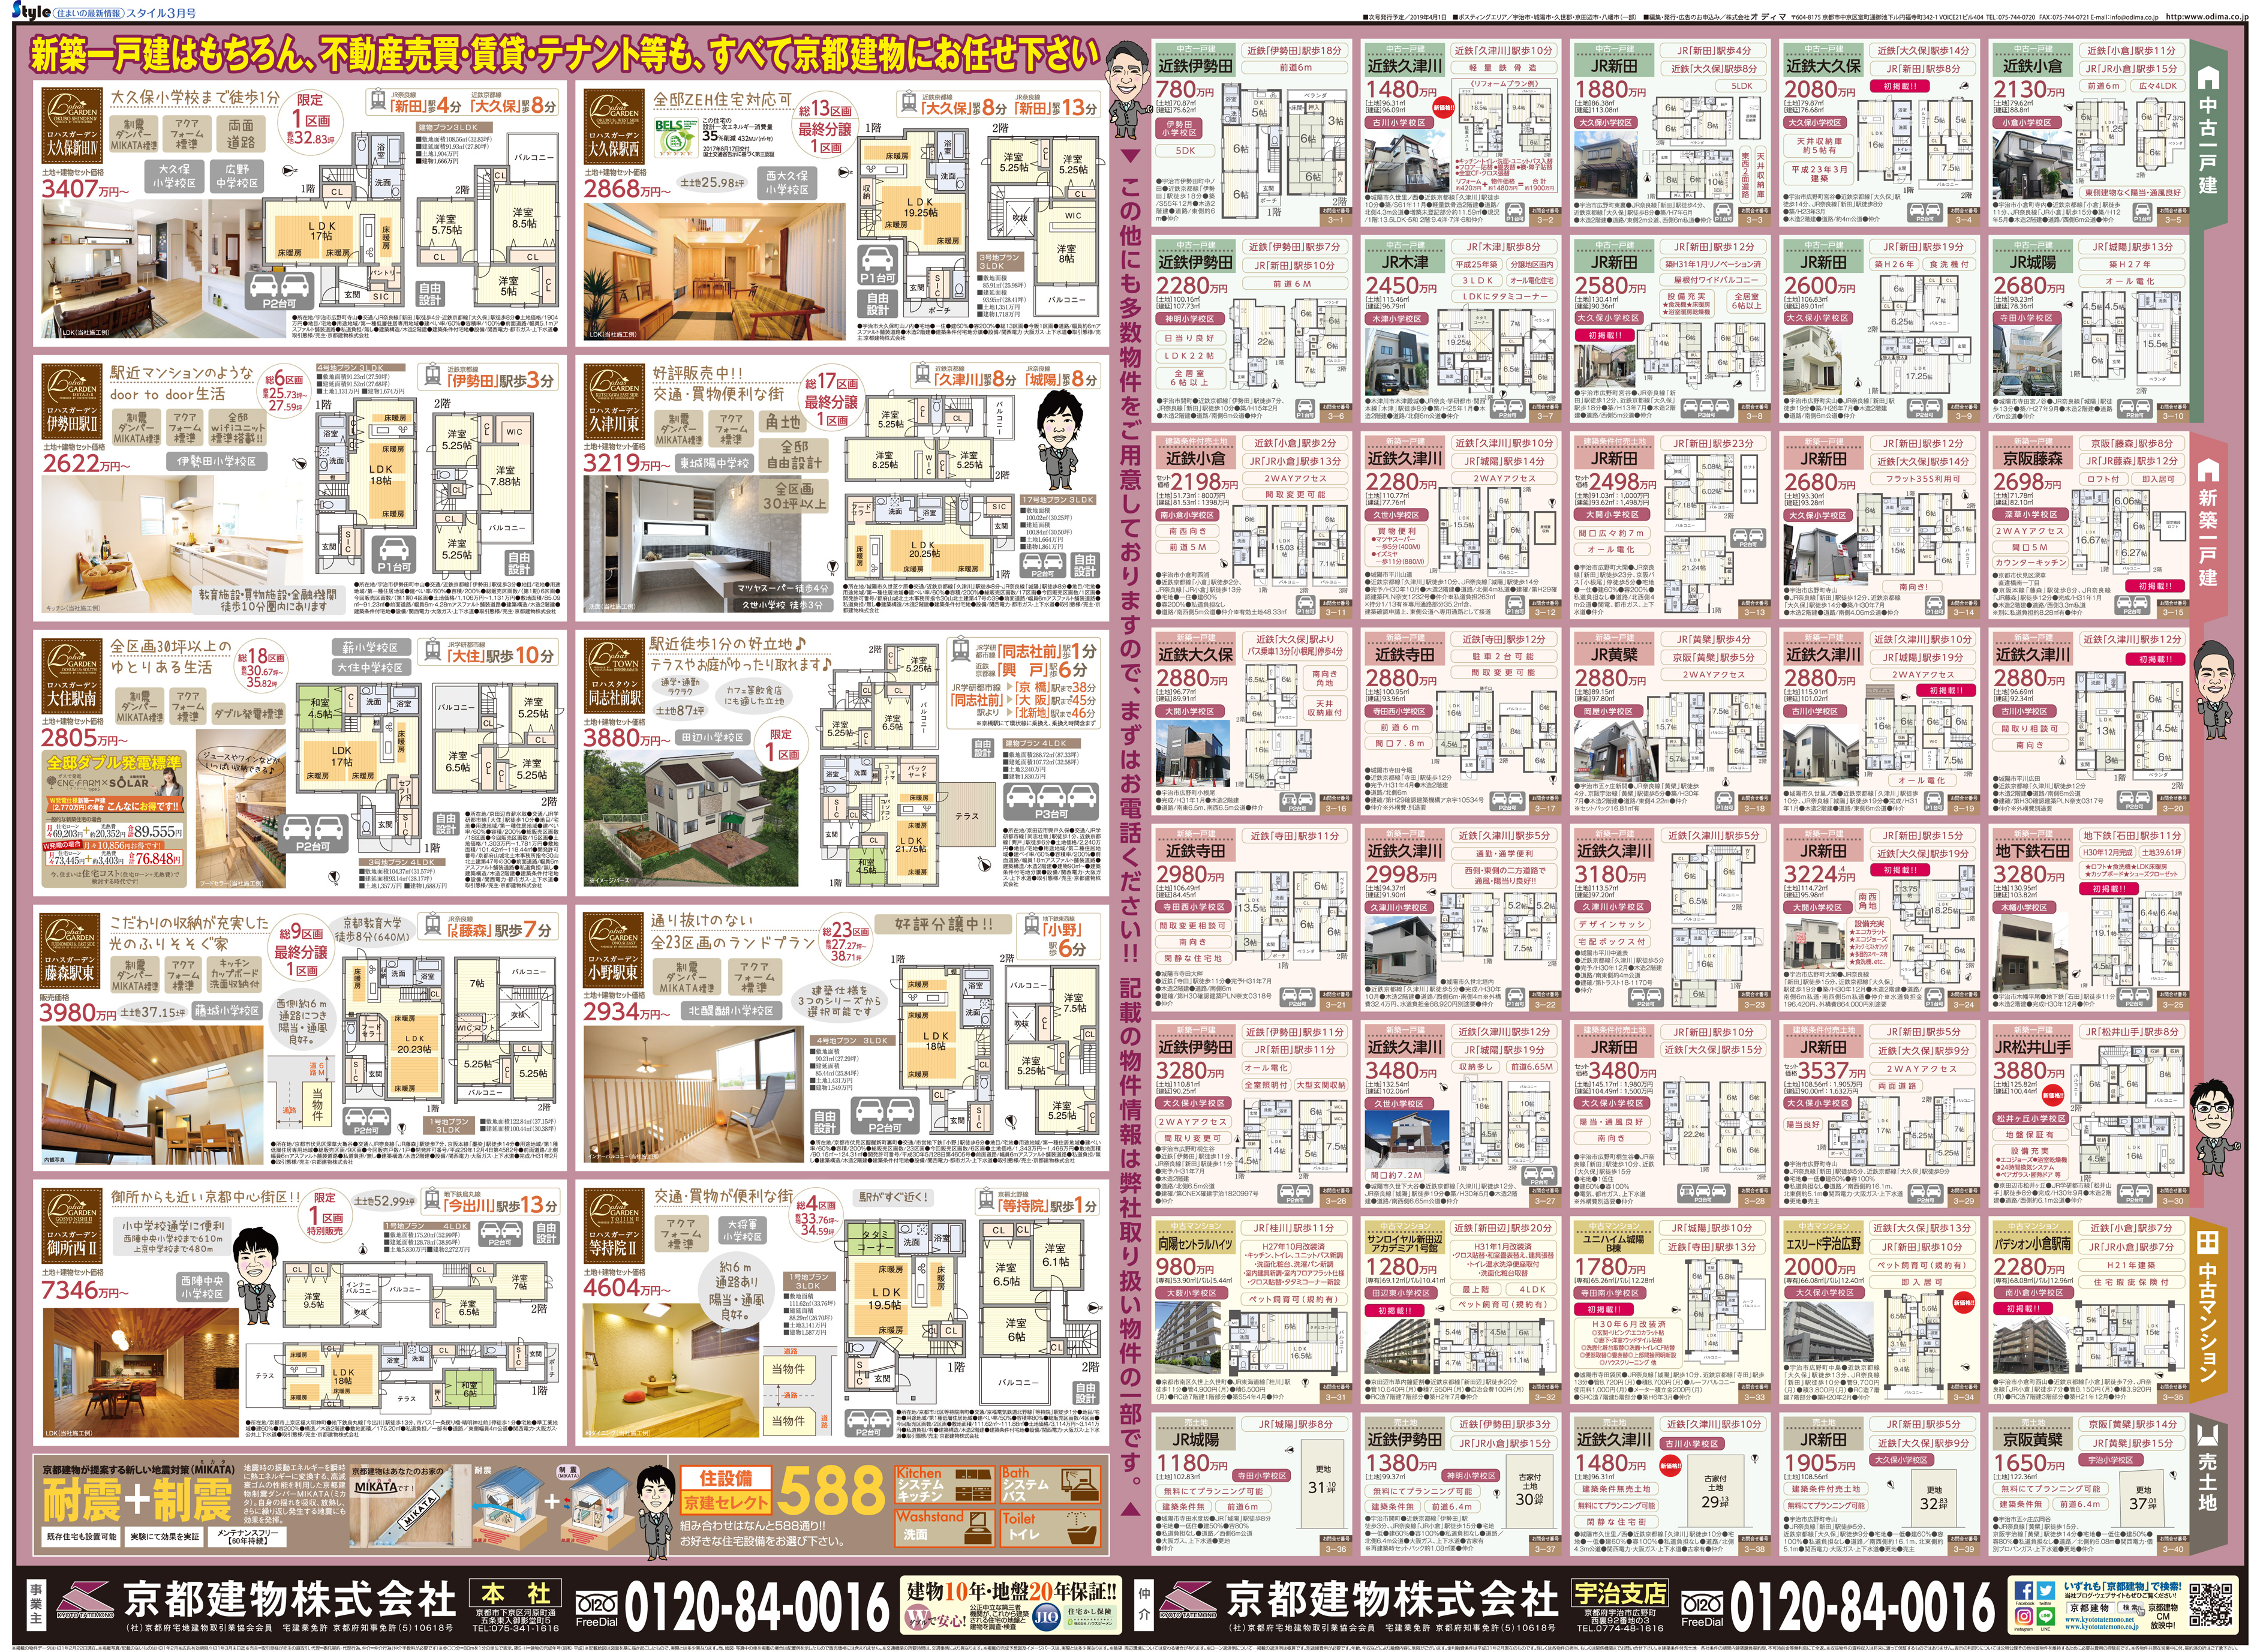The width and height of the screenshot is (2260, 1652).
Task: Click the 京都建物 search input field
Action: click(x=2090, y=1608)
